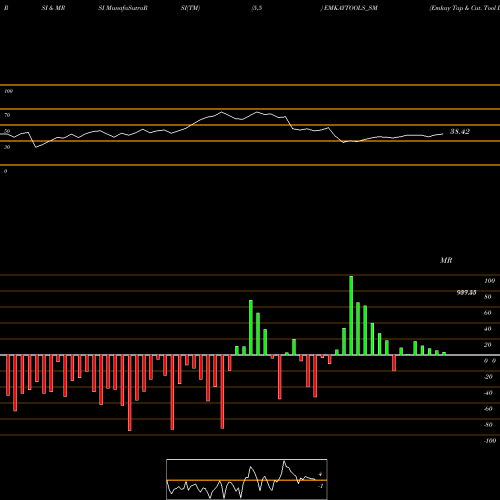
Task: Click the '4' label inside the mini chart
Action: pos(320,474)
